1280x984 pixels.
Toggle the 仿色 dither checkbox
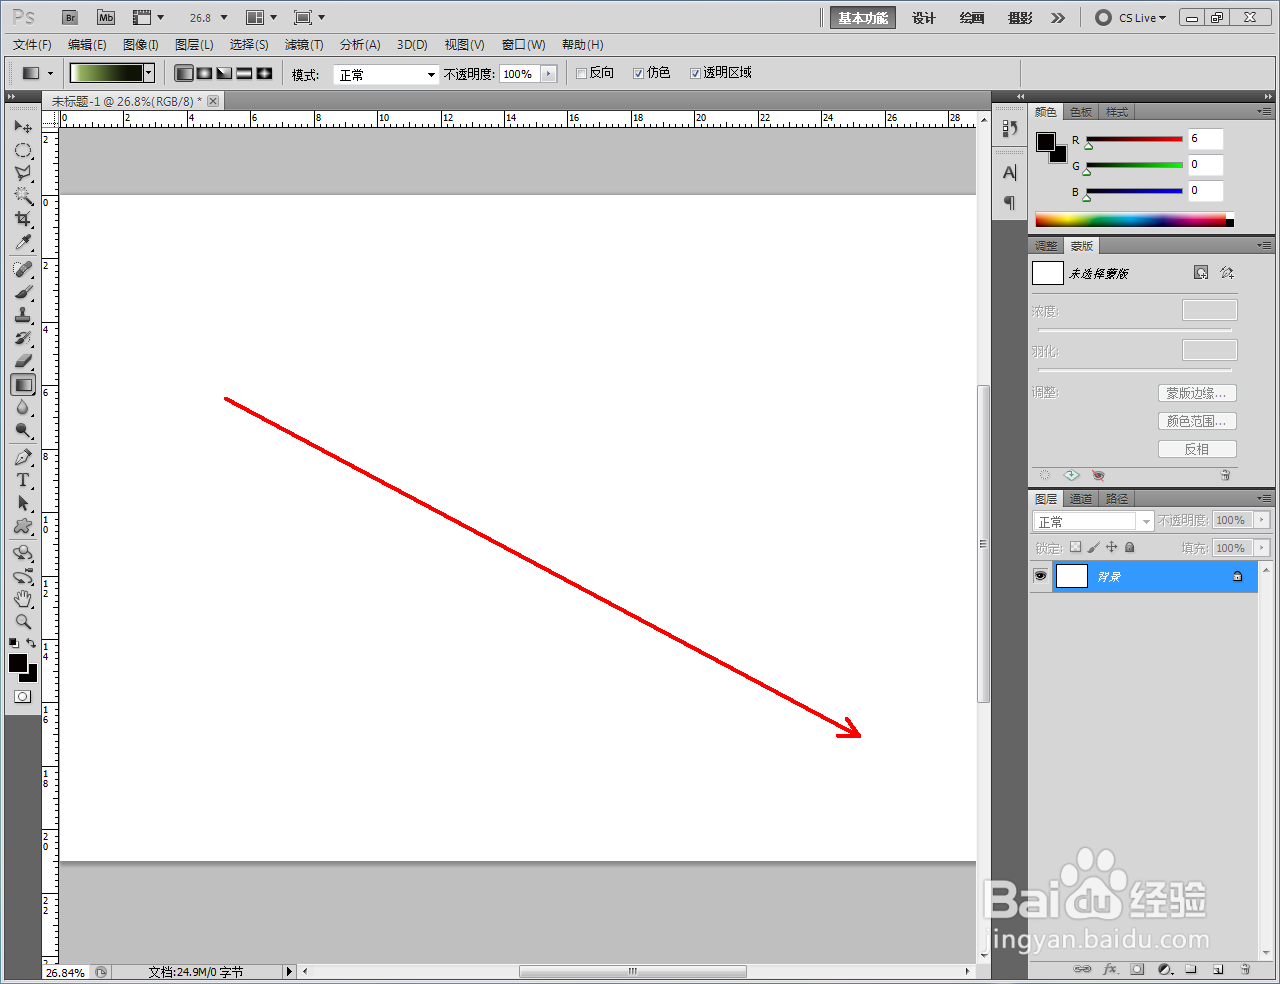[638, 73]
